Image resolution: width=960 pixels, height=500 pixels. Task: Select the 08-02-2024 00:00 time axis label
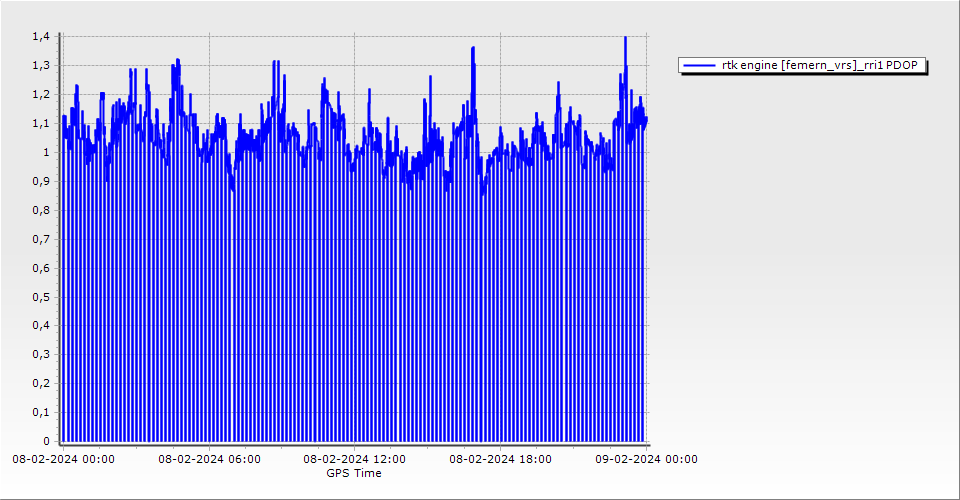[63, 460]
